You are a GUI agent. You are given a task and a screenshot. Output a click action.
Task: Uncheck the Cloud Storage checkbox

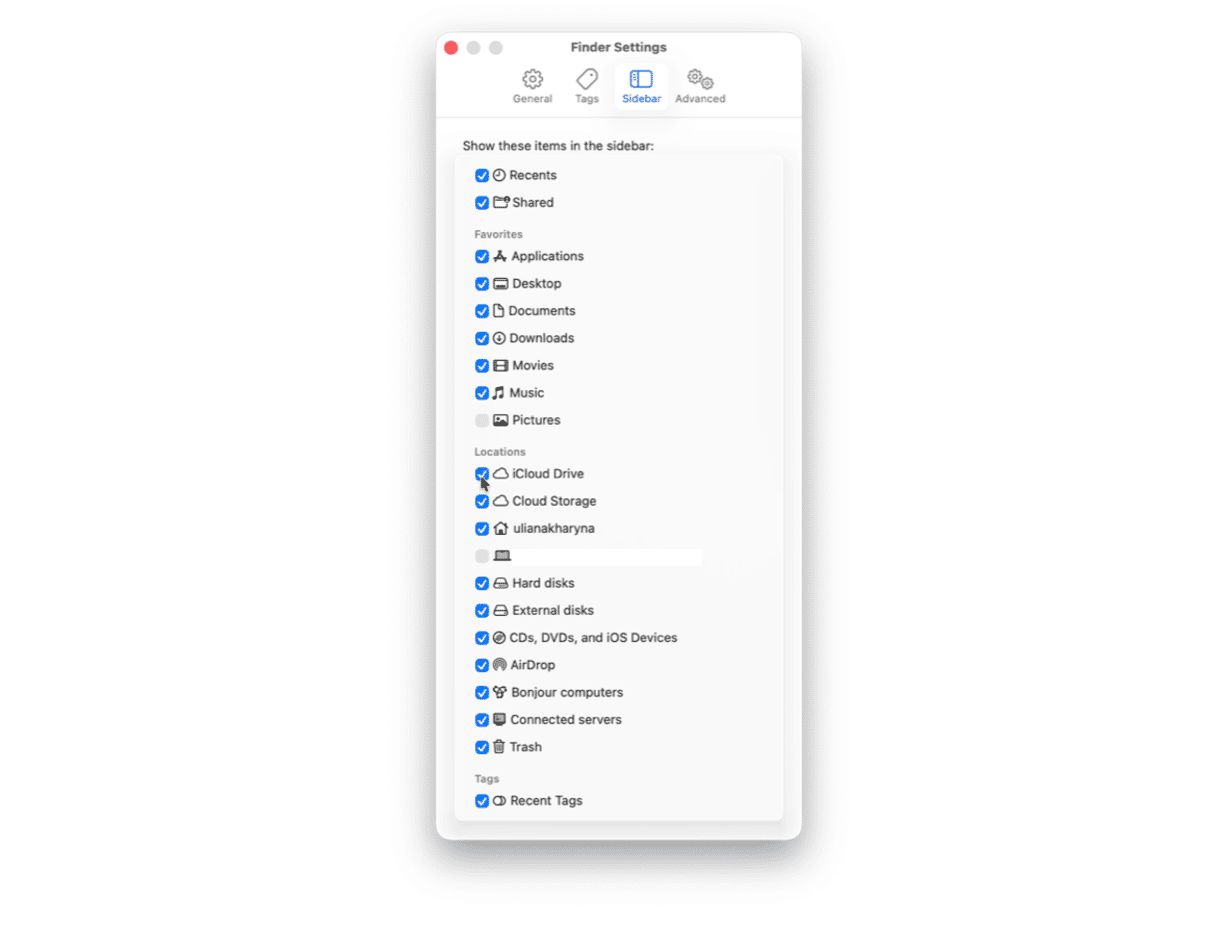(482, 501)
